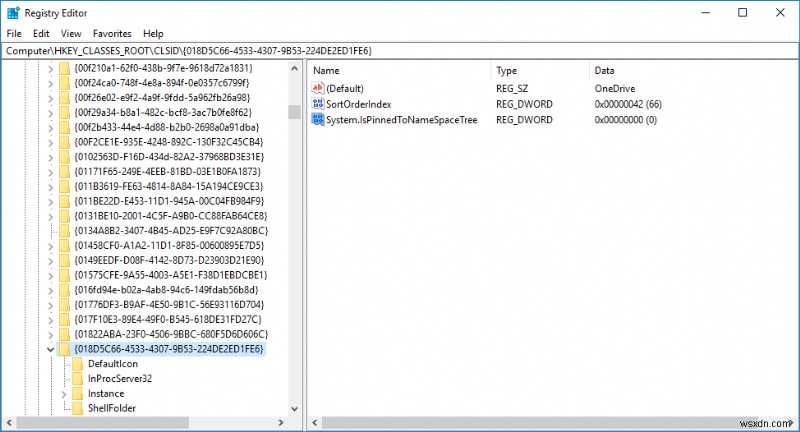This screenshot has width=800, height=432.
Task: Click the tree pane scroll right arrow
Action: pos(280,422)
